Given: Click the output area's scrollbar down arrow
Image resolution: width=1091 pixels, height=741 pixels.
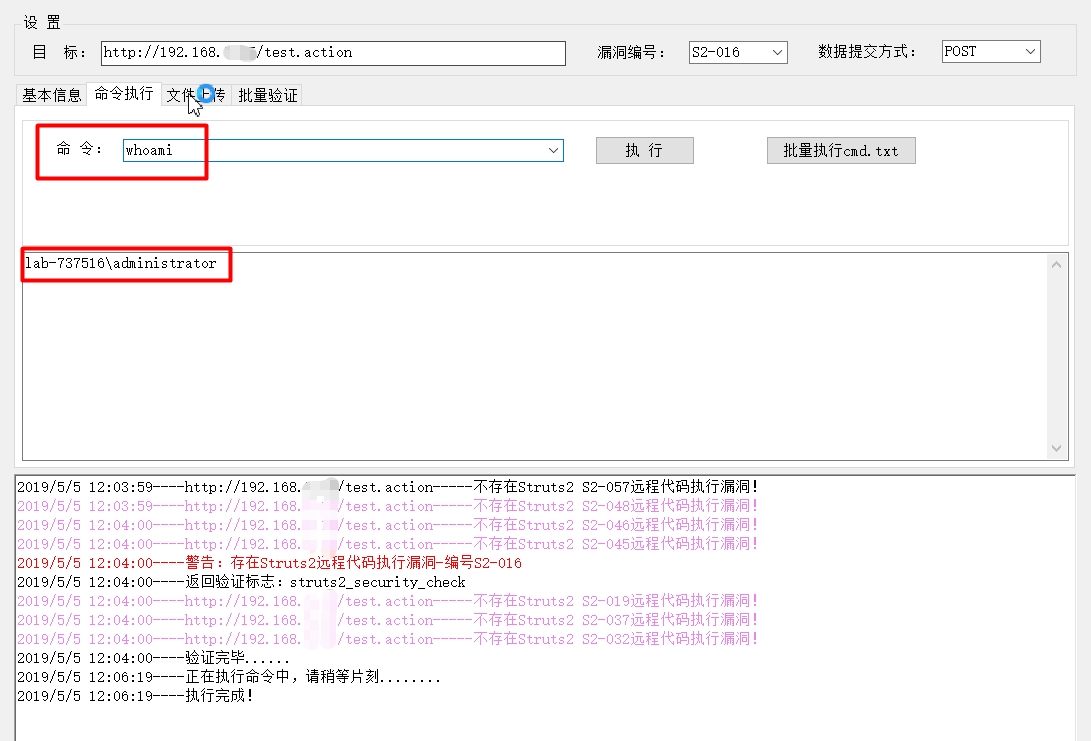Looking at the screenshot, I should coord(1057,448).
